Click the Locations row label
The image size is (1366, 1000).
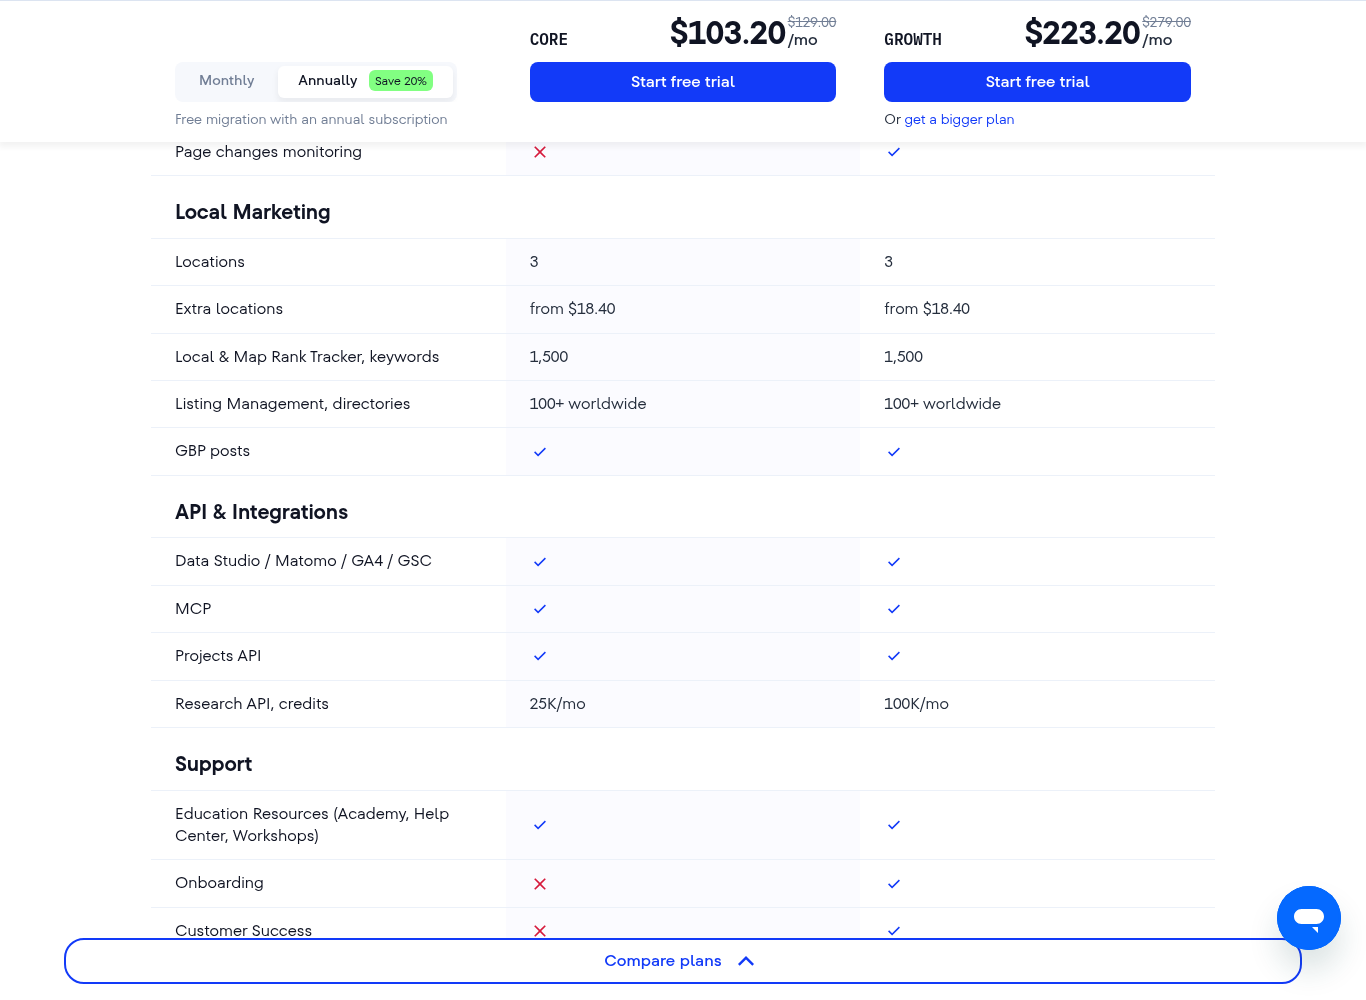coord(210,262)
